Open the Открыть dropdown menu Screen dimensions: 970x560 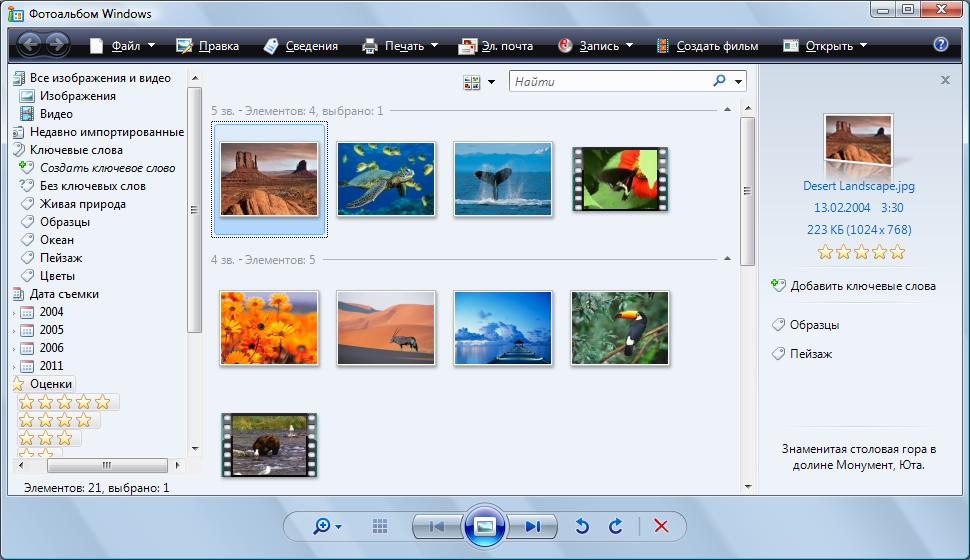[x=825, y=46]
